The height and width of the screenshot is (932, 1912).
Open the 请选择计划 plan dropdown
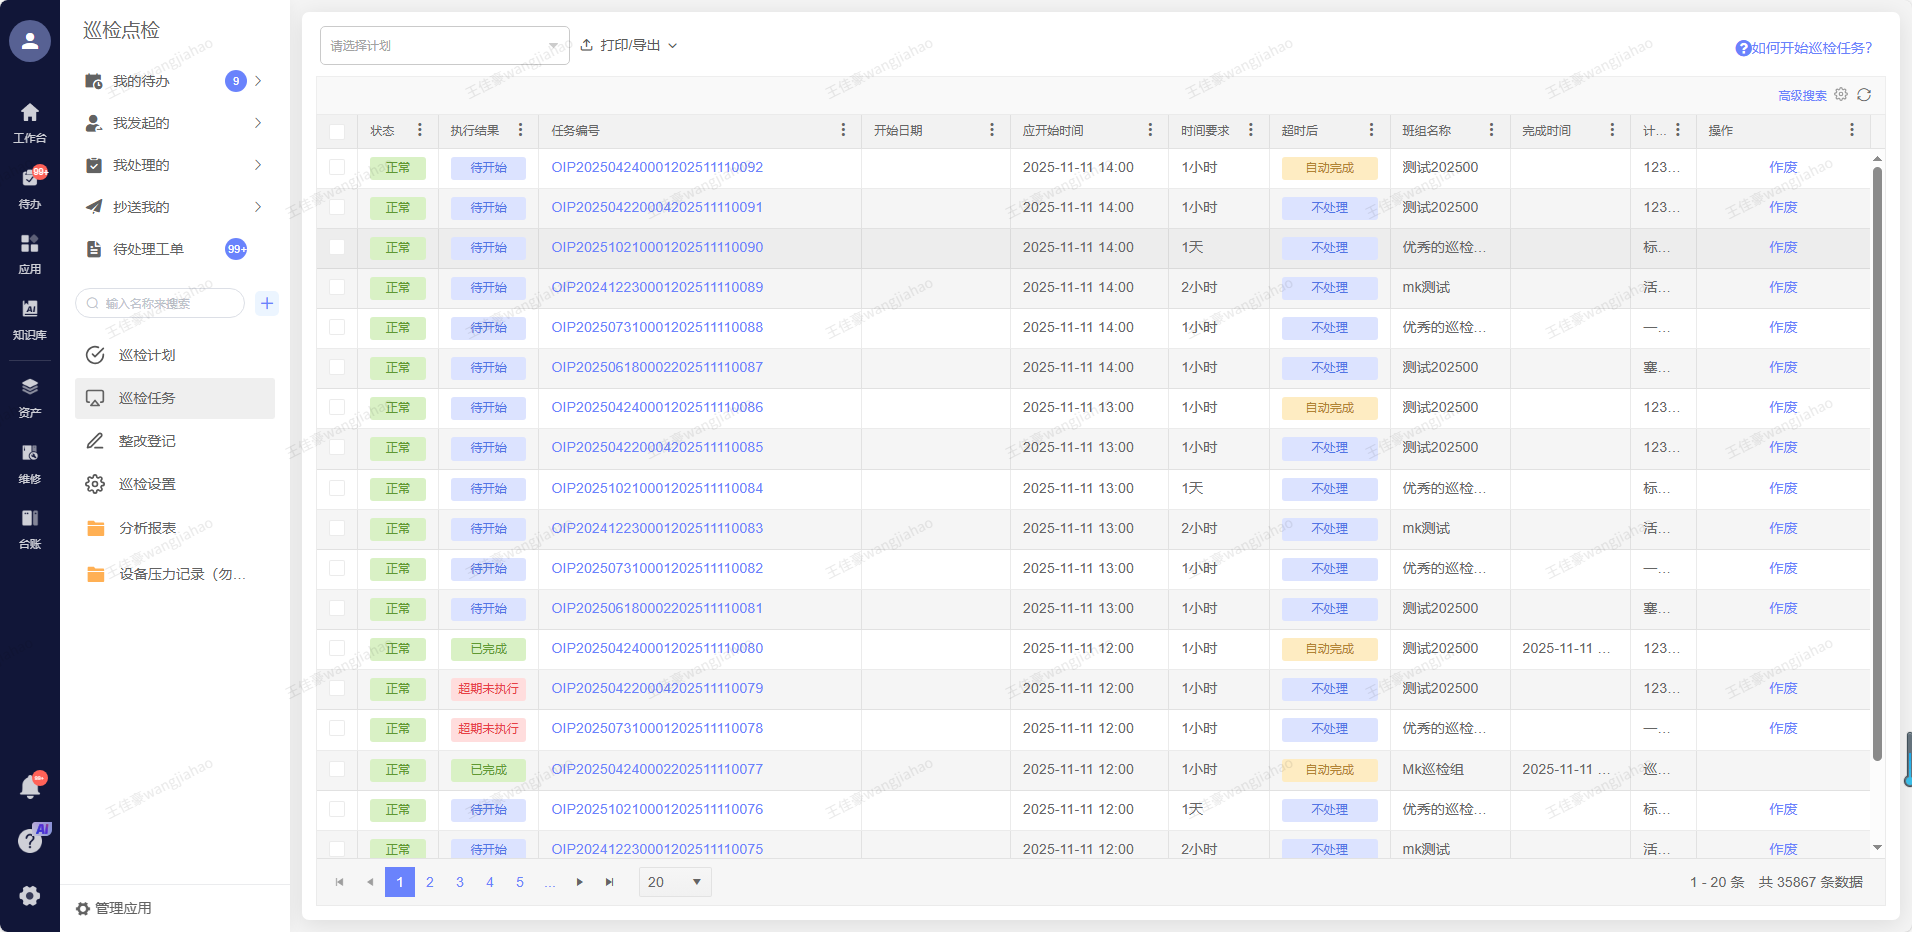444,46
